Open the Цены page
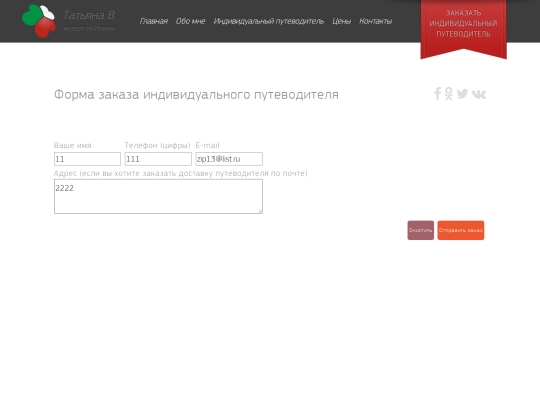540x405 pixels. click(341, 21)
